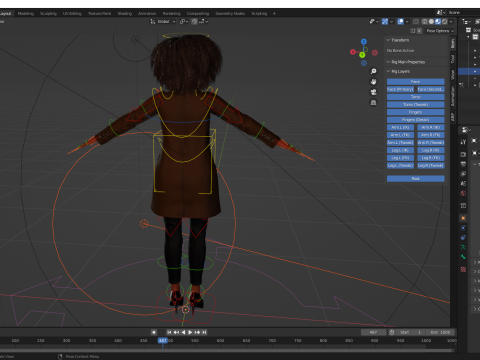480x360 pixels.
Task: Jump to the timeline start frame
Action: 169,332
